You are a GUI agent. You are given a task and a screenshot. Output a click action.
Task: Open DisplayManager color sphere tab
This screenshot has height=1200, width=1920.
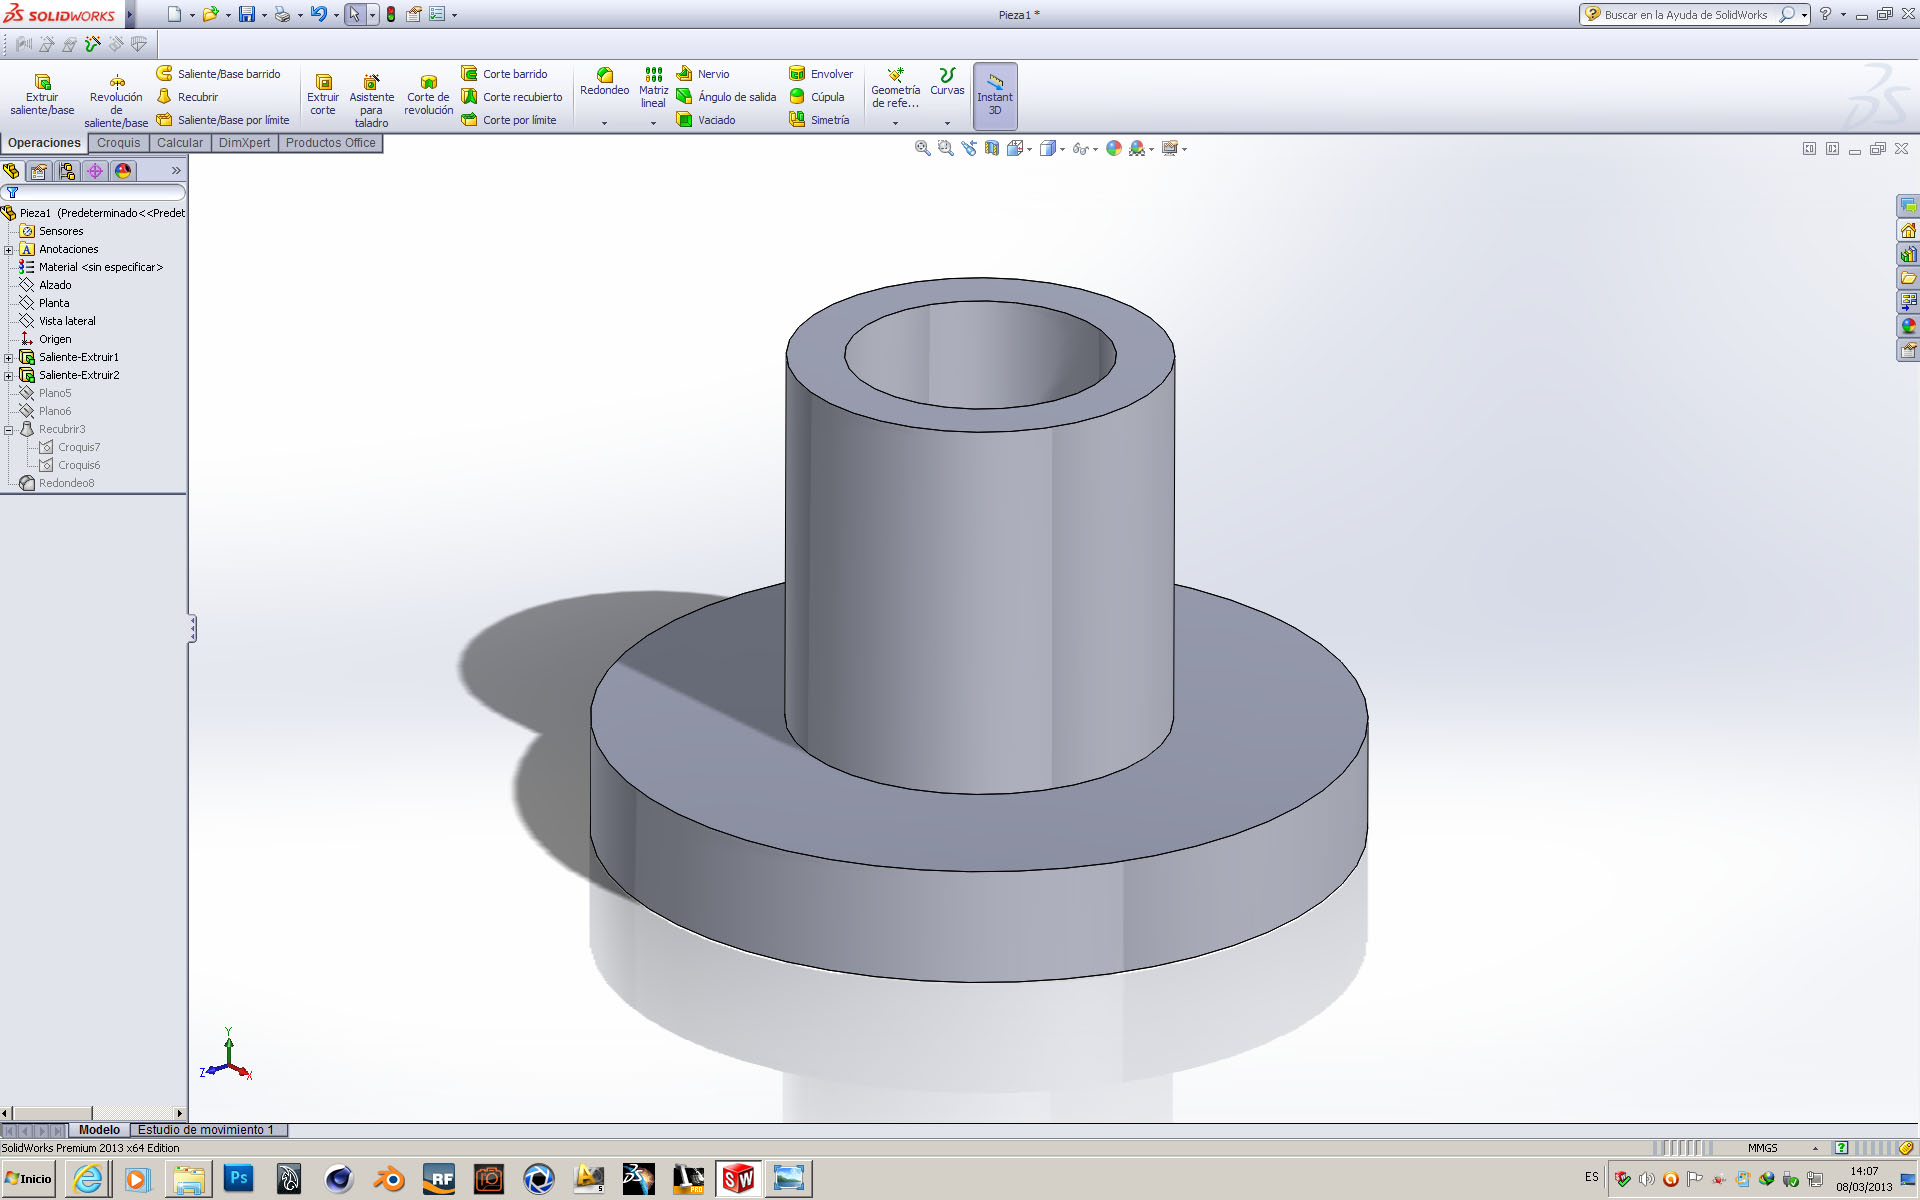pos(123,171)
